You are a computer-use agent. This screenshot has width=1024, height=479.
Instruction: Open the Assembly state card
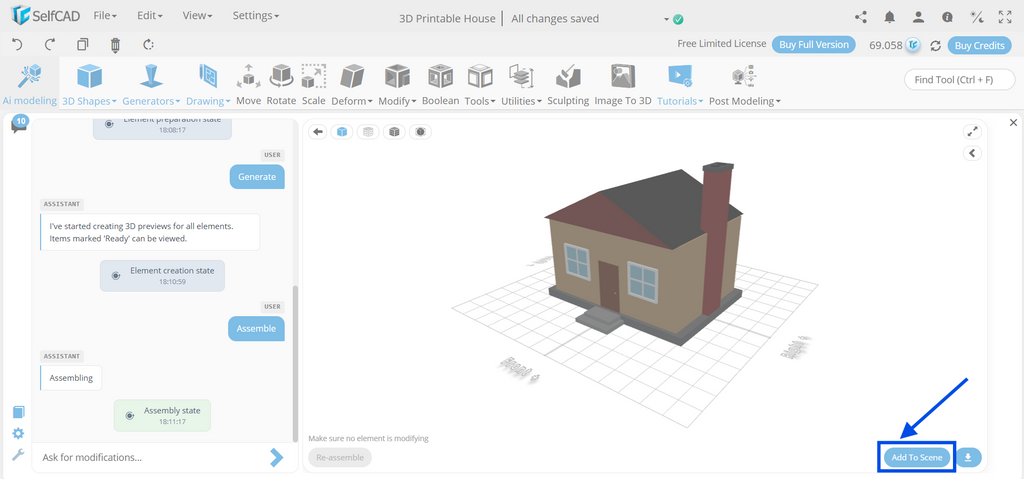coord(163,416)
